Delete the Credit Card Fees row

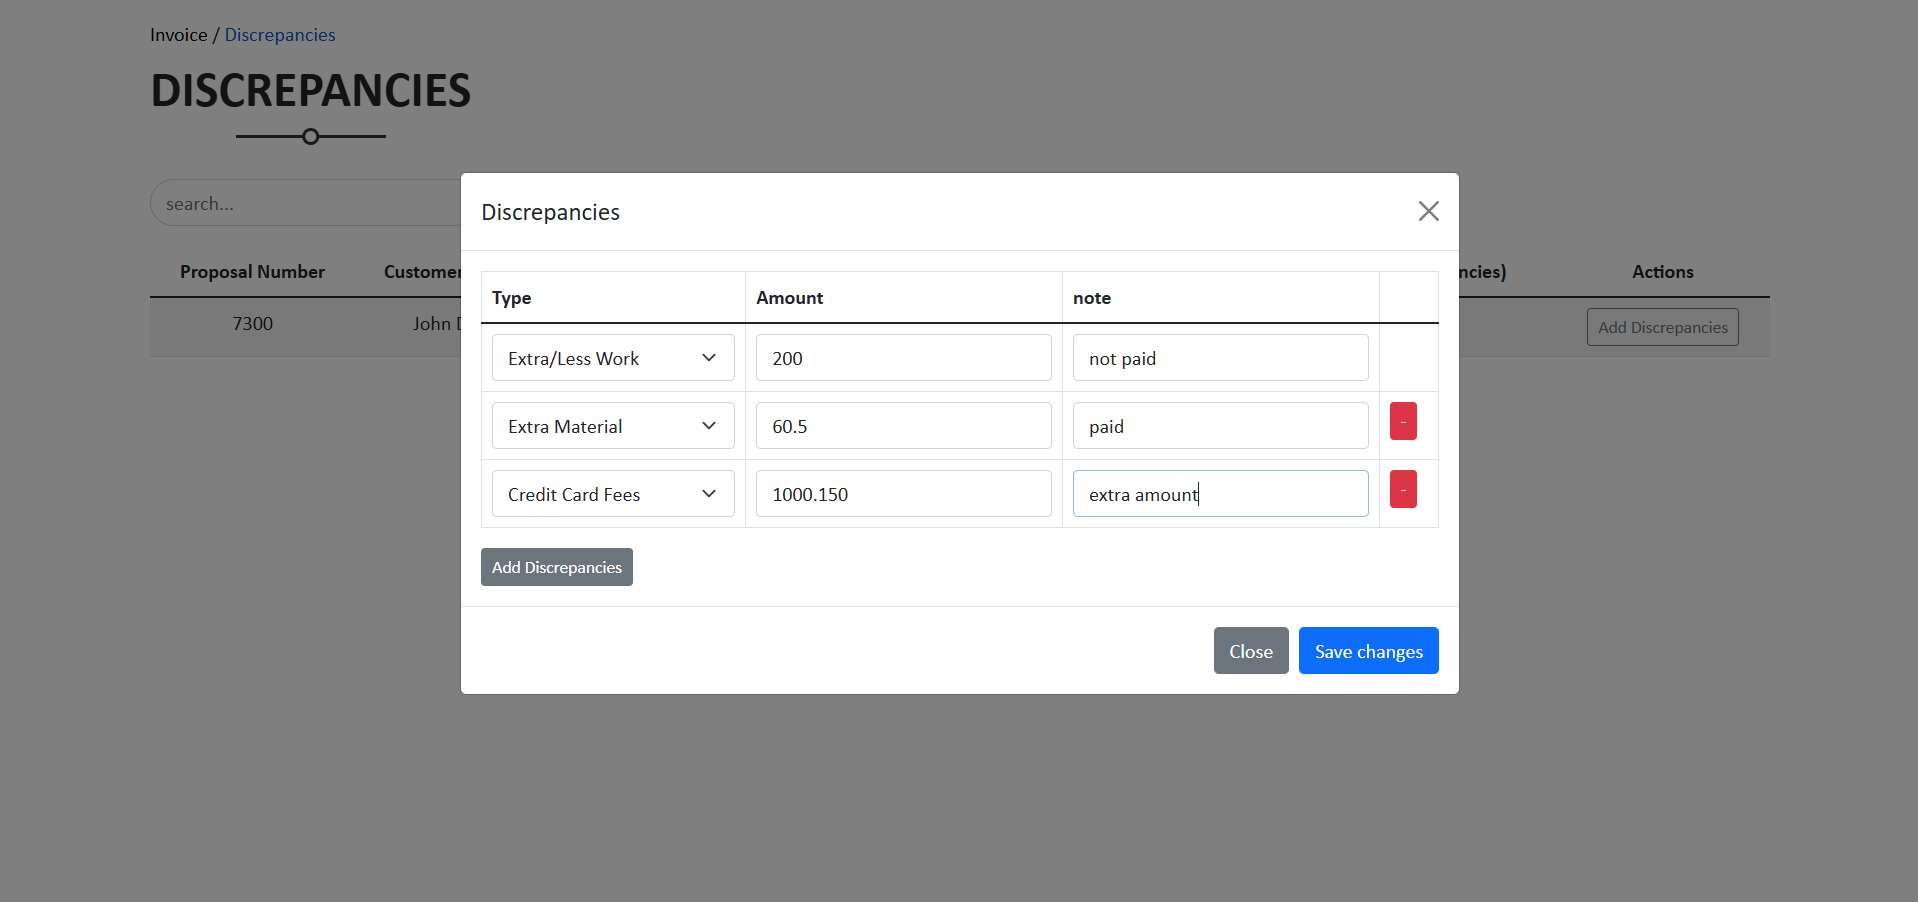pos(1403,490)
